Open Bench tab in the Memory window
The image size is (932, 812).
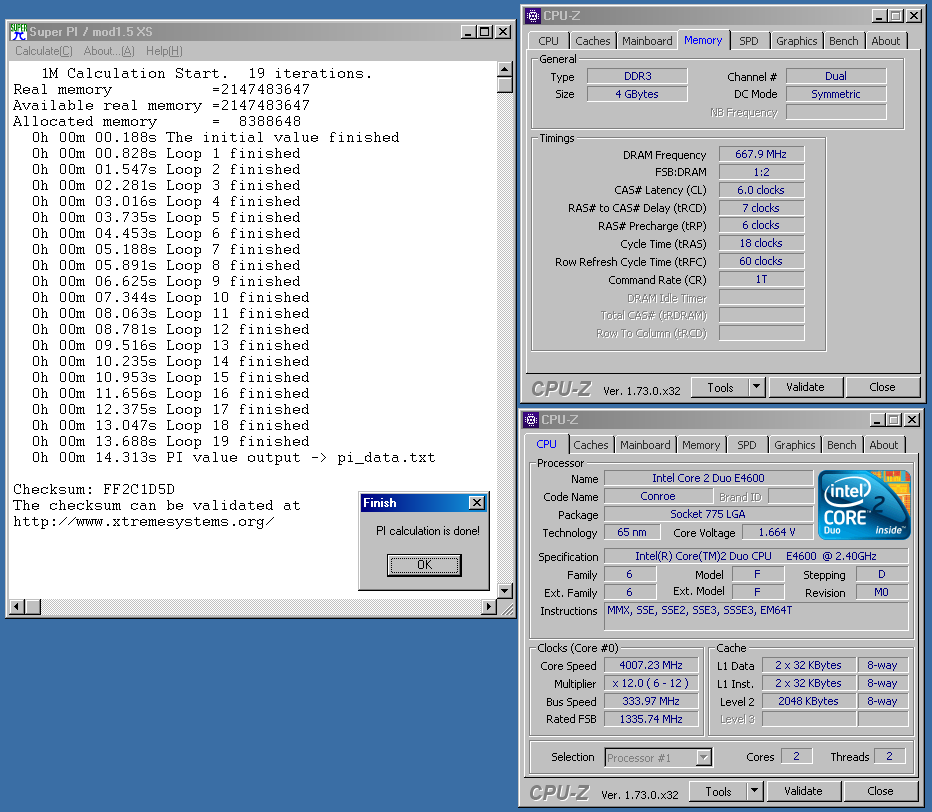[x=843, y=41]
